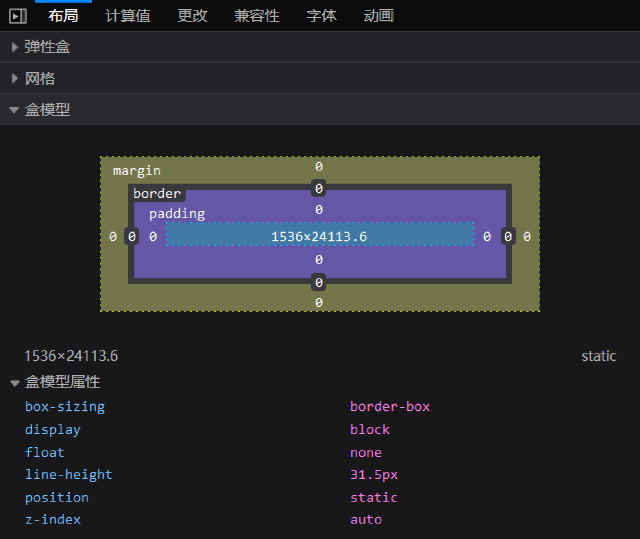Image resolution: width=640 pixels, height=539 pixels.
Task: Expand the 弹性盒 section
Action: pyautogui.click(x=47, y=47)
